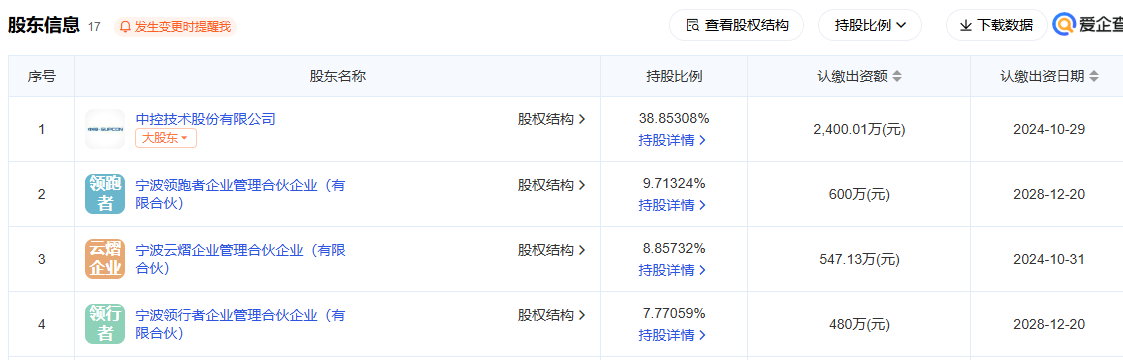The height and width of the screenshot is (360, 1123).
Task: Click the 领行者 logo icon
Action: click(105, 324)
